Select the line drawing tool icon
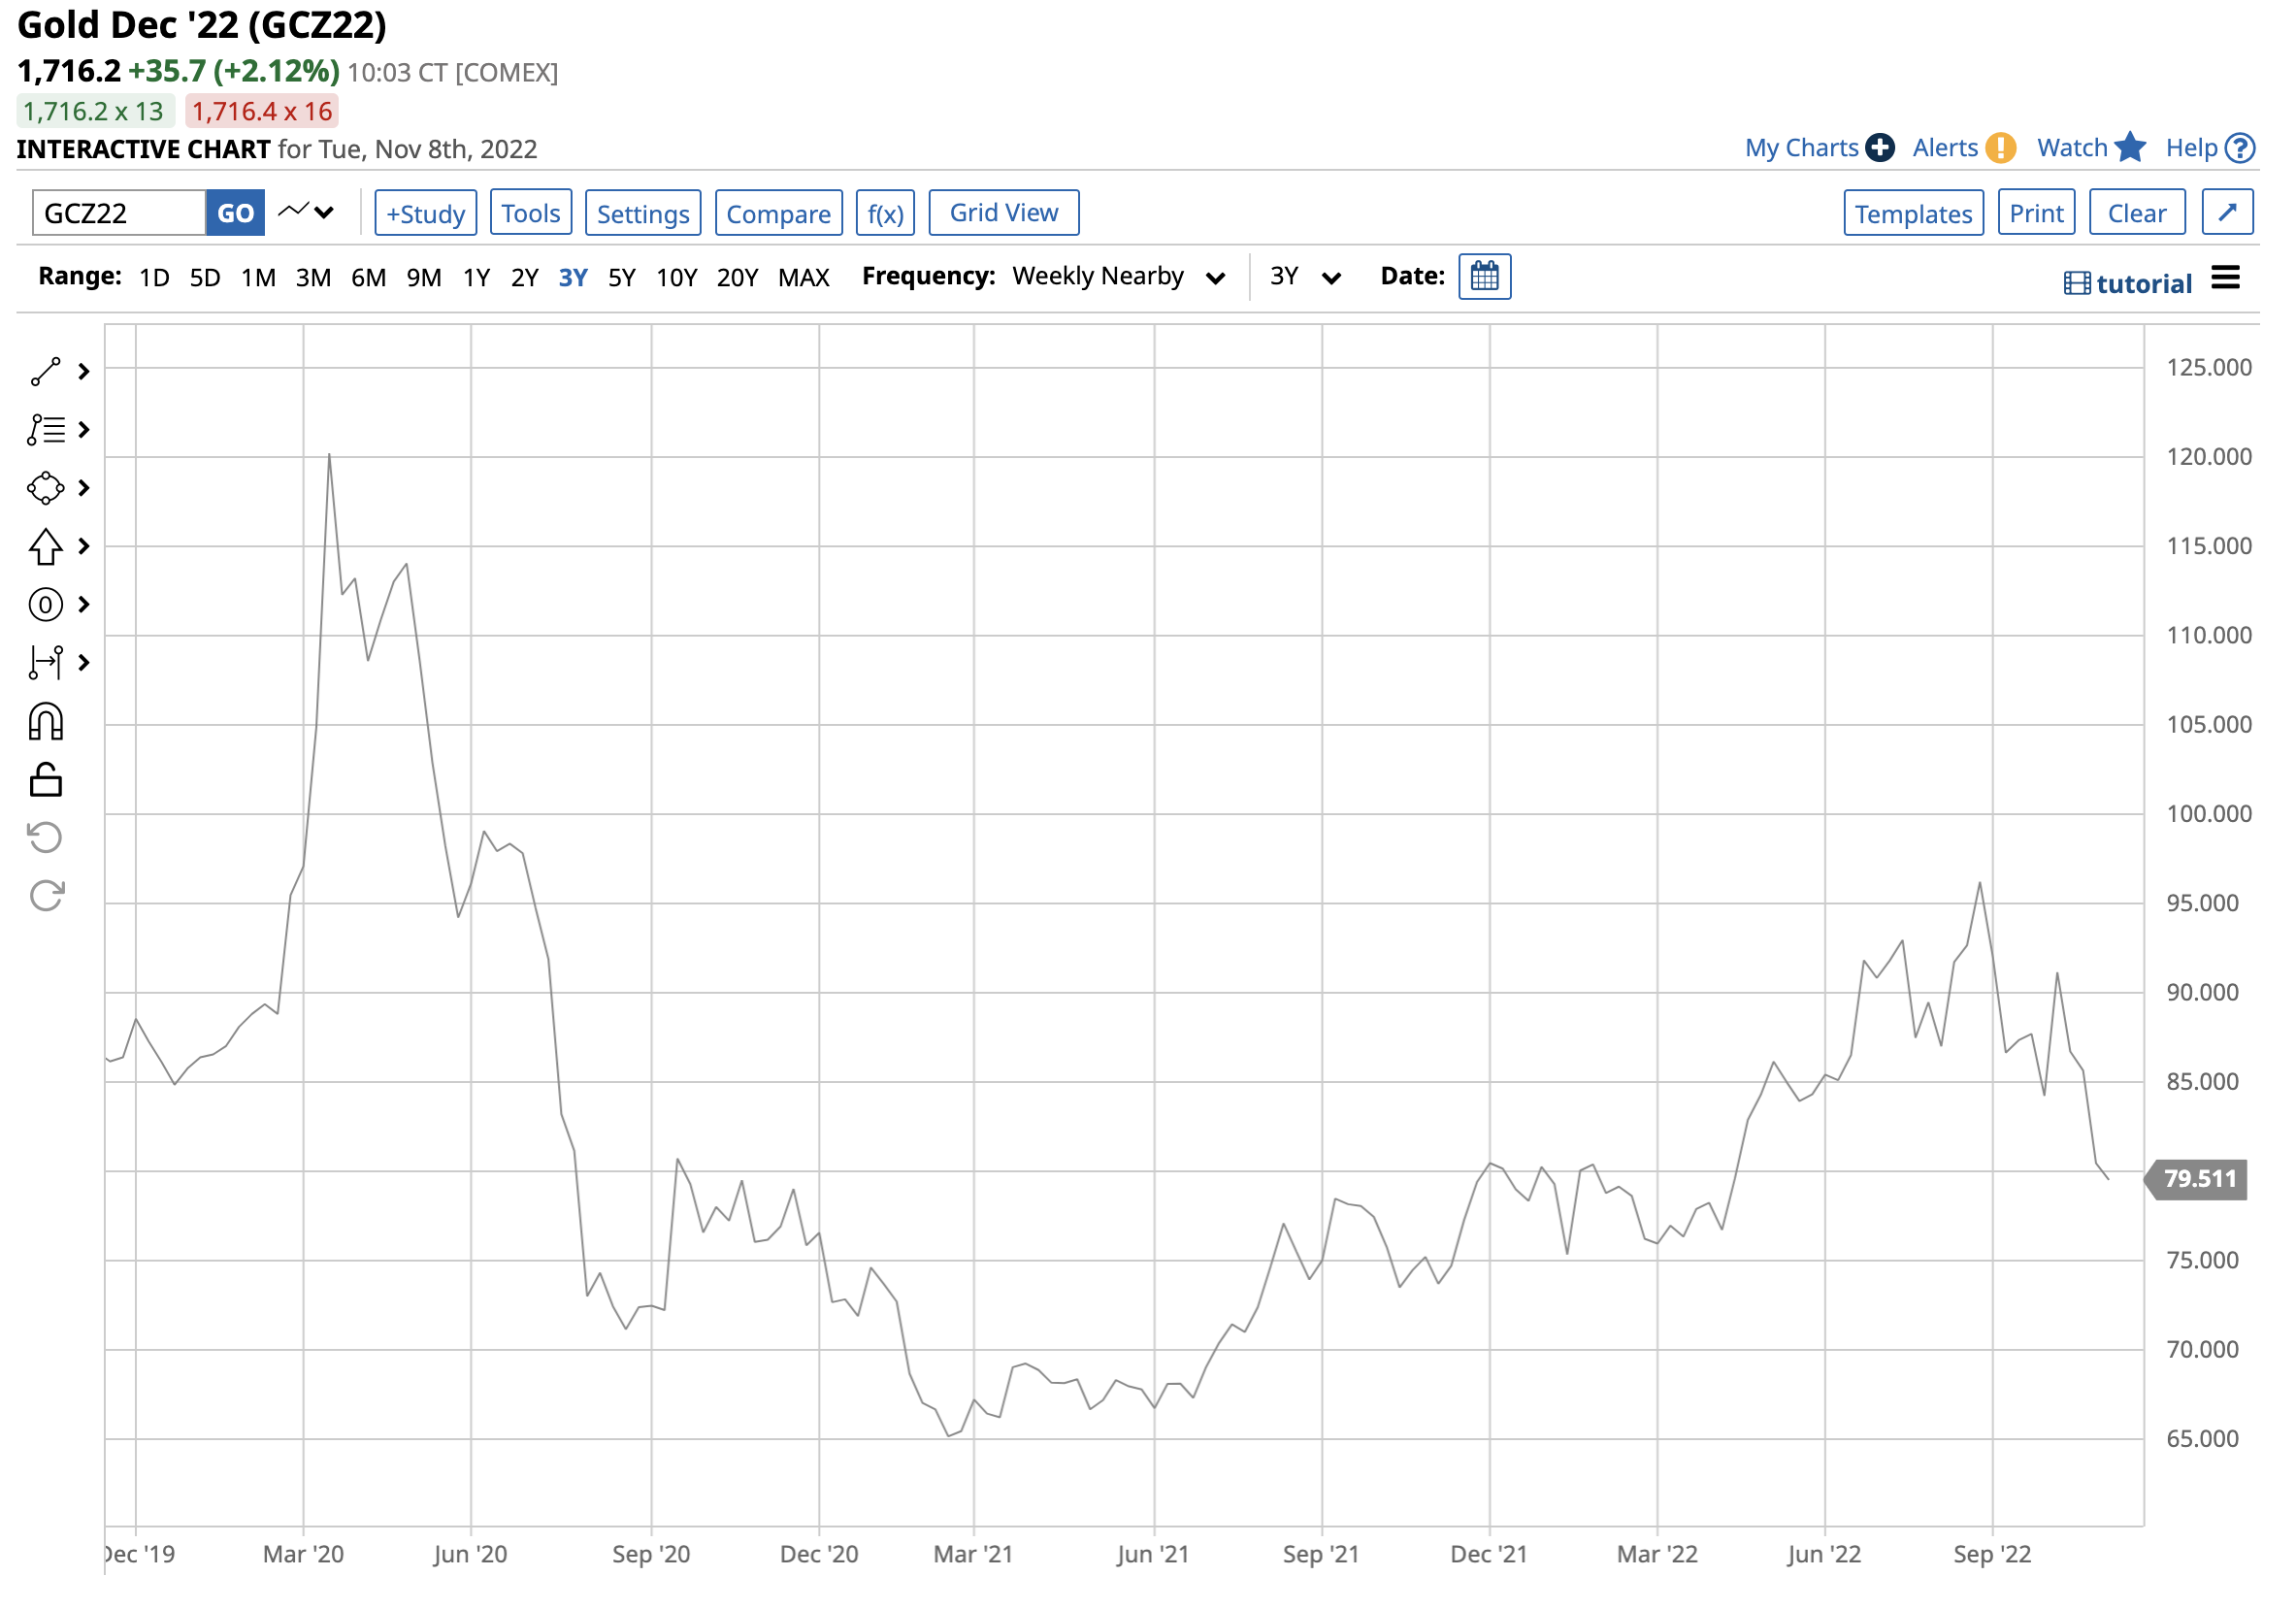Viewport: 2296px width, 1609px height. (46, 372)
